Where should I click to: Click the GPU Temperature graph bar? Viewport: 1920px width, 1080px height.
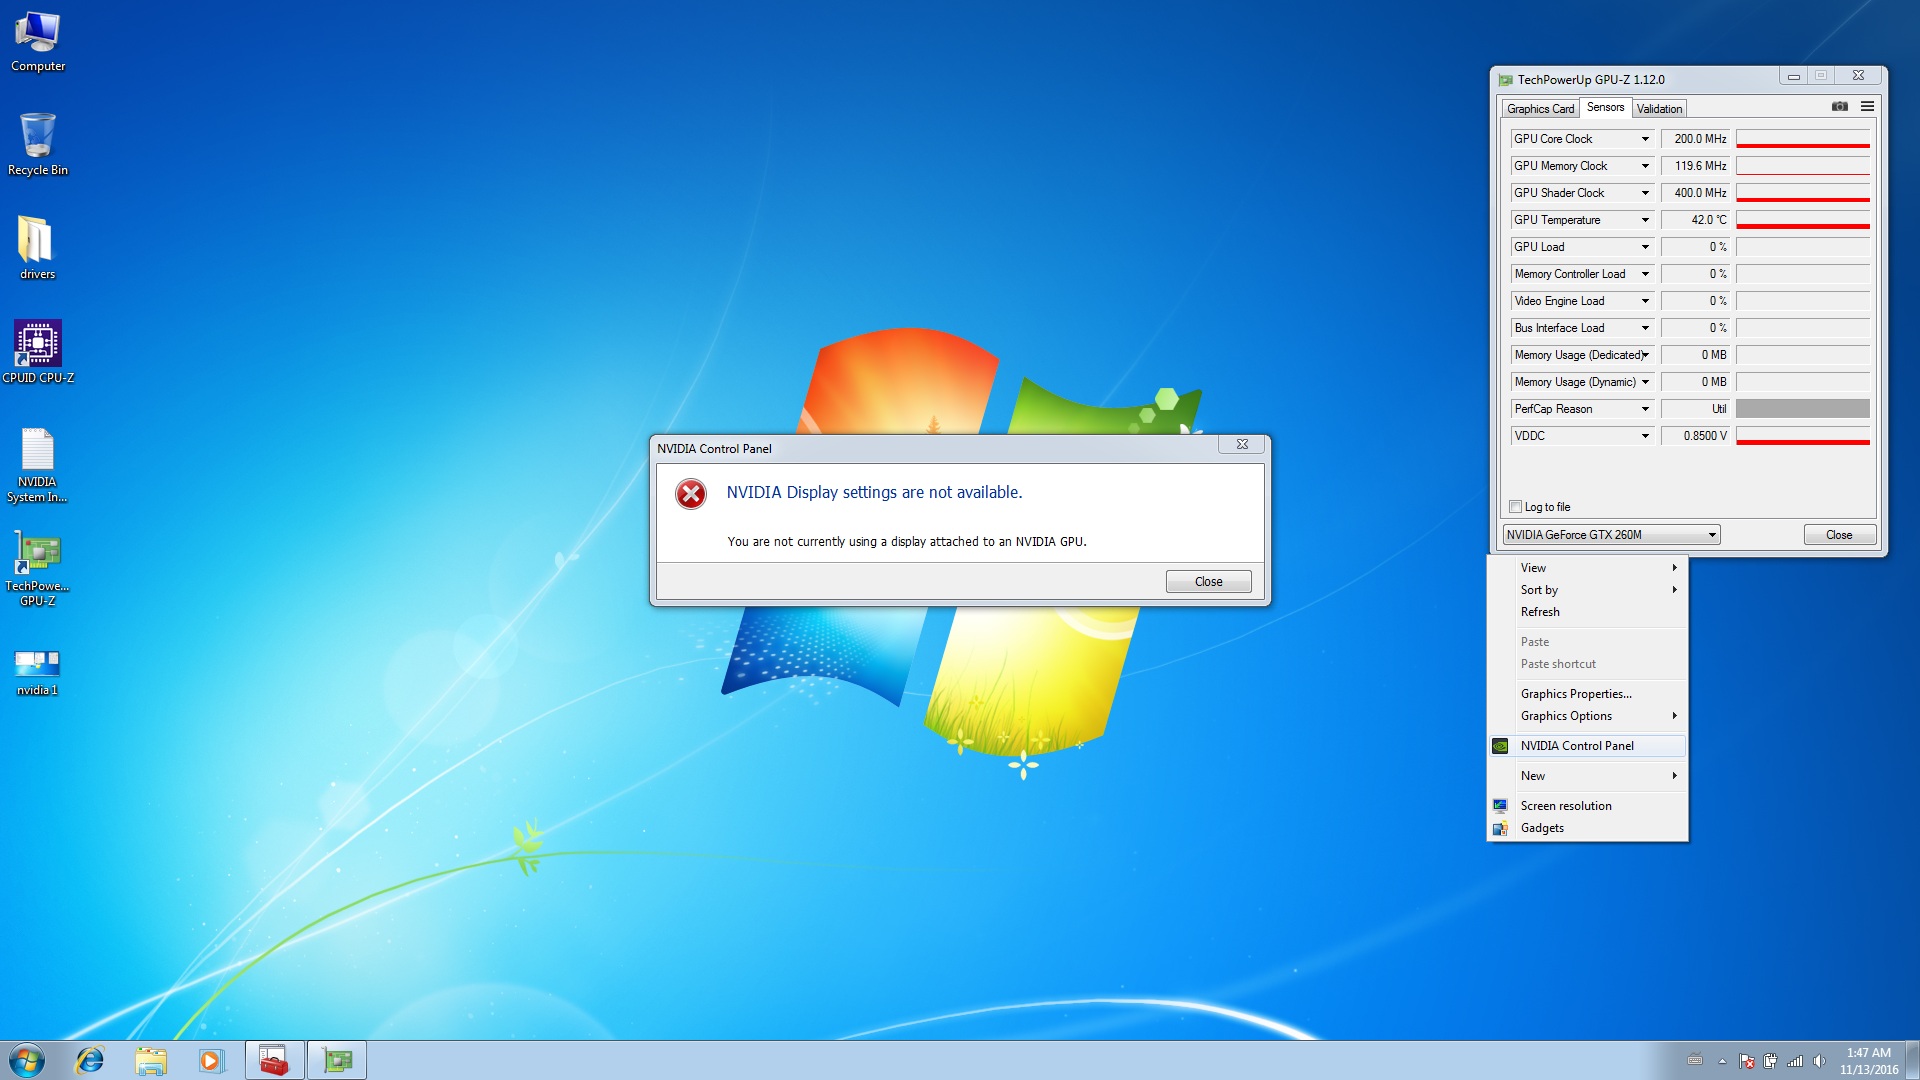click(1802, 220)
